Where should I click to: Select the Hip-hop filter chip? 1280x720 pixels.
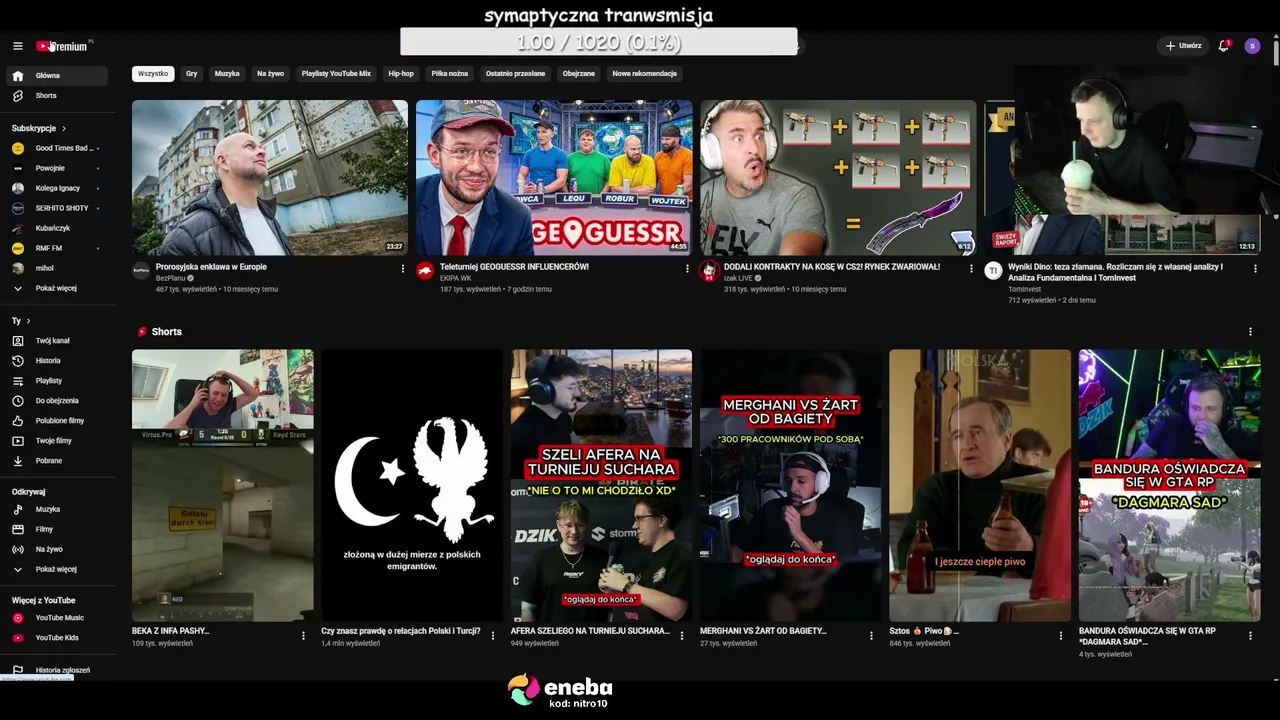tap(401, 74)
